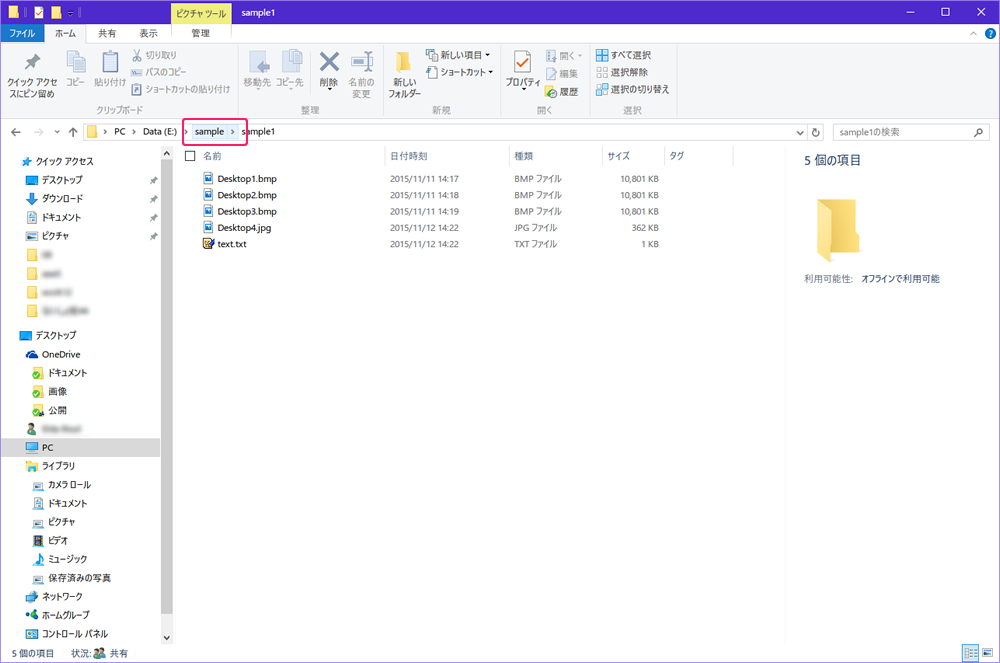The image size is (1000, 663).
Task: Open Network (ネットワーク) in sidebar
Action: coord(62,597)
